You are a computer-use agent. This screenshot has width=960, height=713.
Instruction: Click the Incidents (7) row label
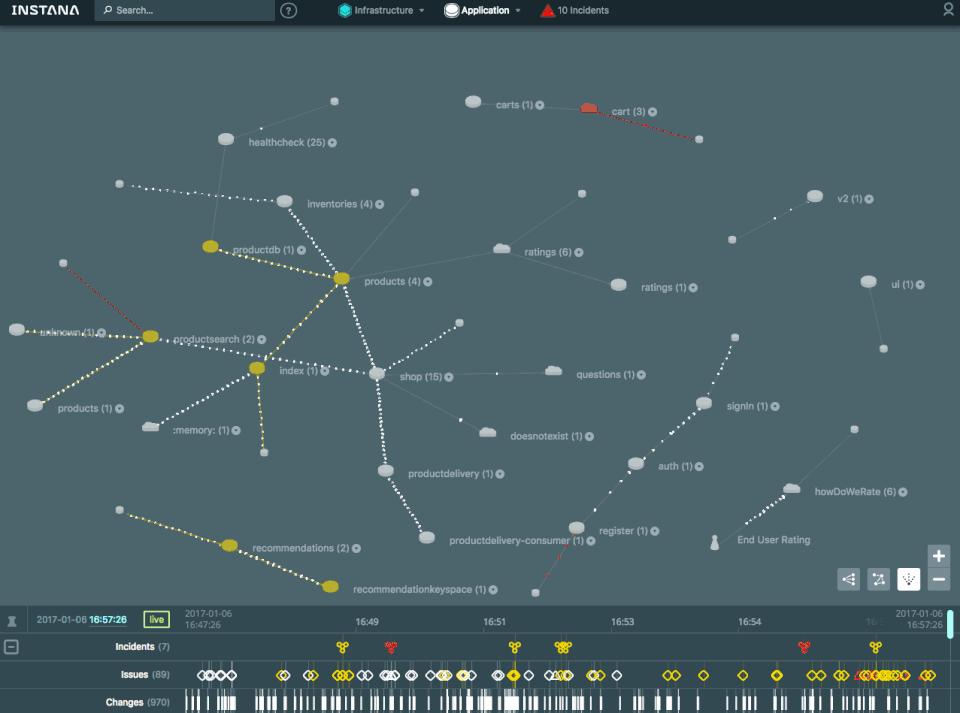tap(142, 647)
